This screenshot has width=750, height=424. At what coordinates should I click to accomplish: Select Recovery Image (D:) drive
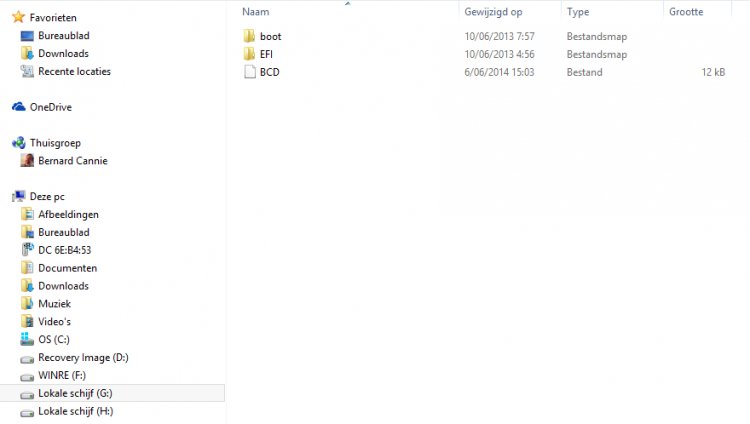(x=83, y=357)
